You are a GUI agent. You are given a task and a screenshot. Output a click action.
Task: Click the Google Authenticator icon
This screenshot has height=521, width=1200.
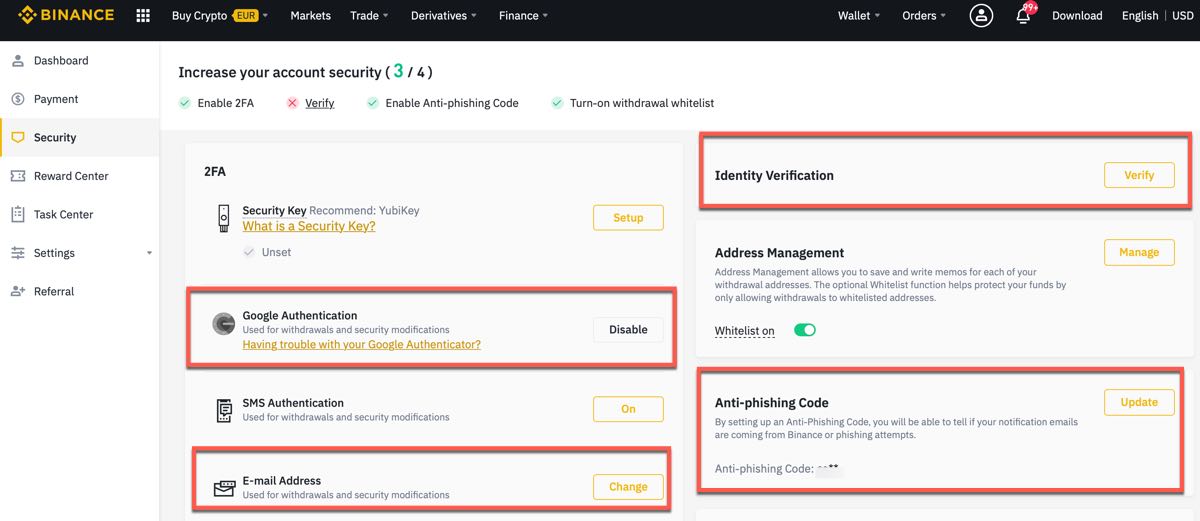(223, 324)
